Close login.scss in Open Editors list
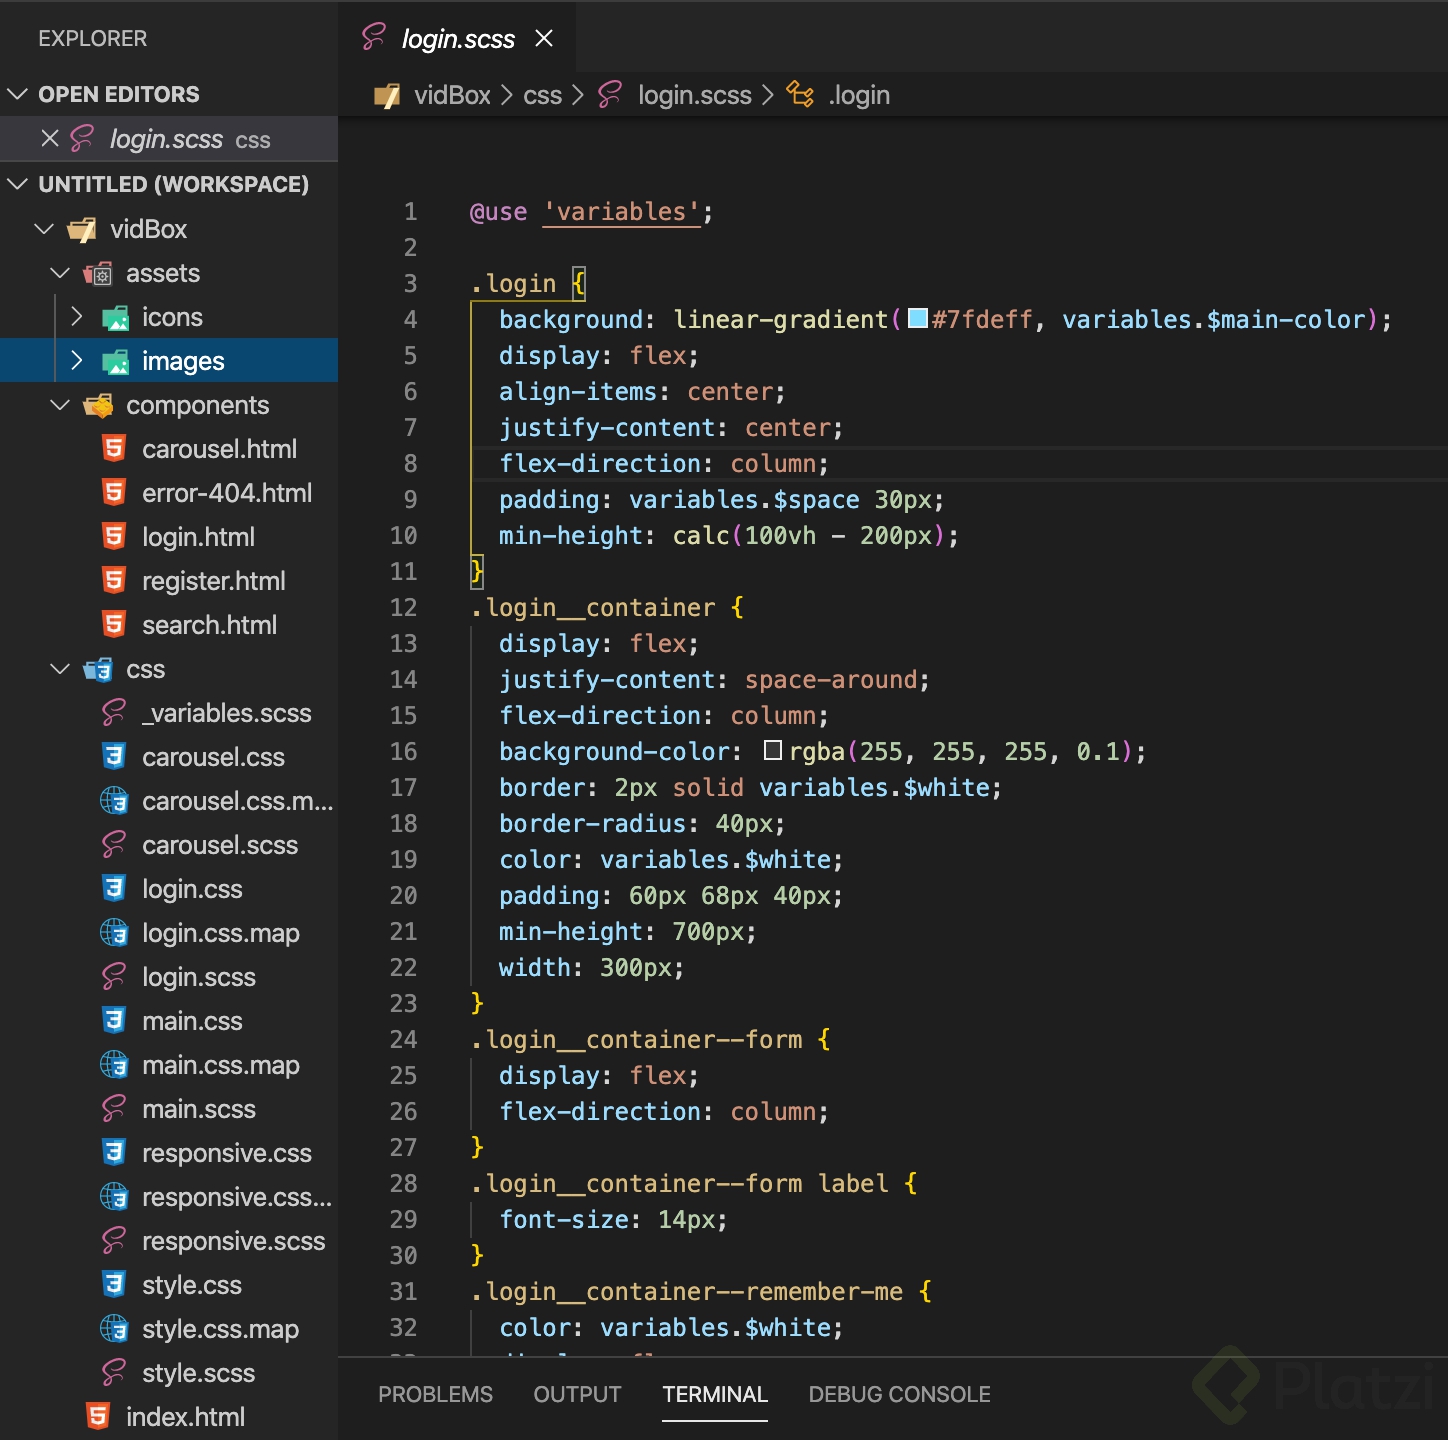1448x1440 pixels. [x=50, y=139]
